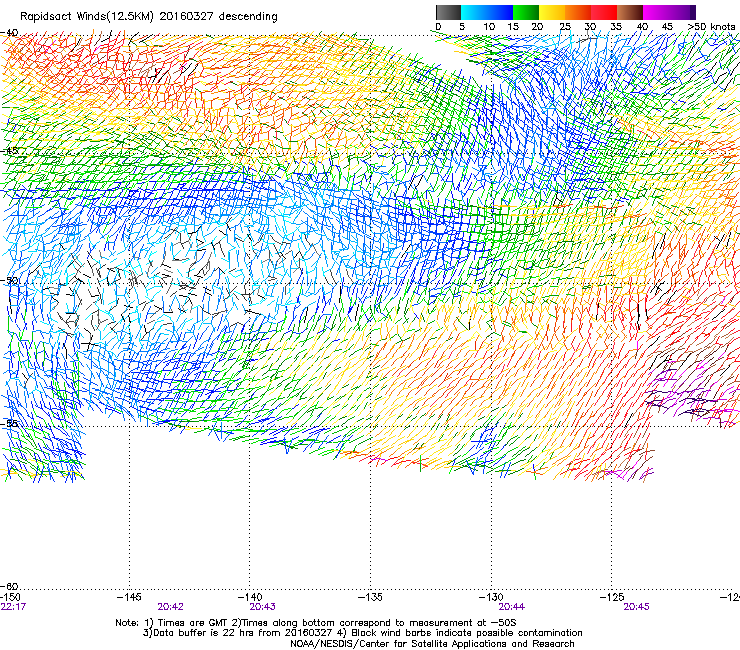The height and width of the screenshot is (650, 740).
Task: Click the note line '3)Data buffer is 22 hrs'
Action: pos(362,633)
